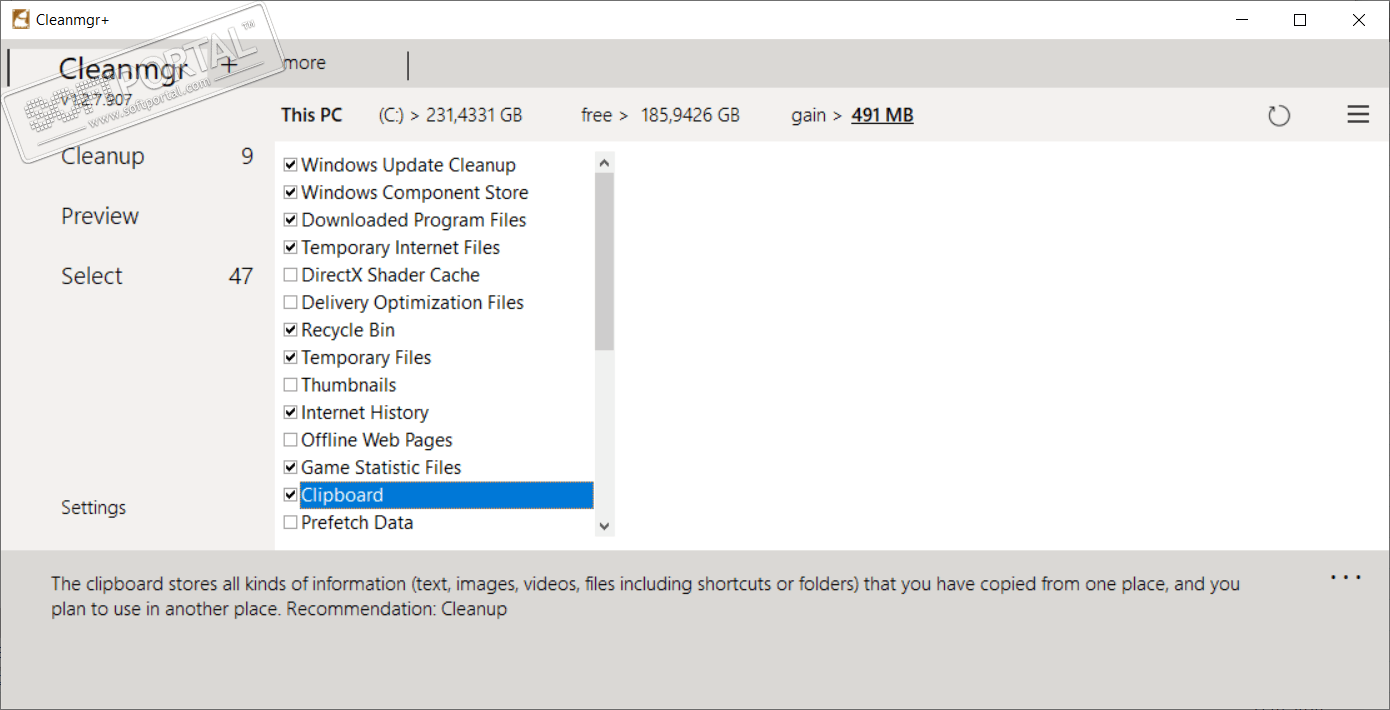This screenshot has height=710, width=1390.
Task: Uncheck Temporary Internet Files checkbox
Action: click(291, 248)
